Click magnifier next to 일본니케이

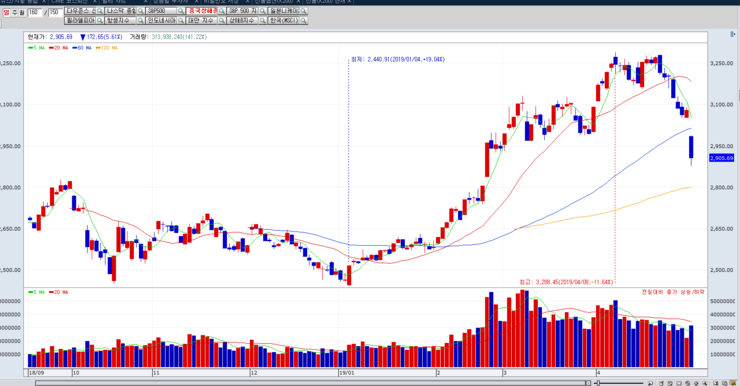pos(303,11)
